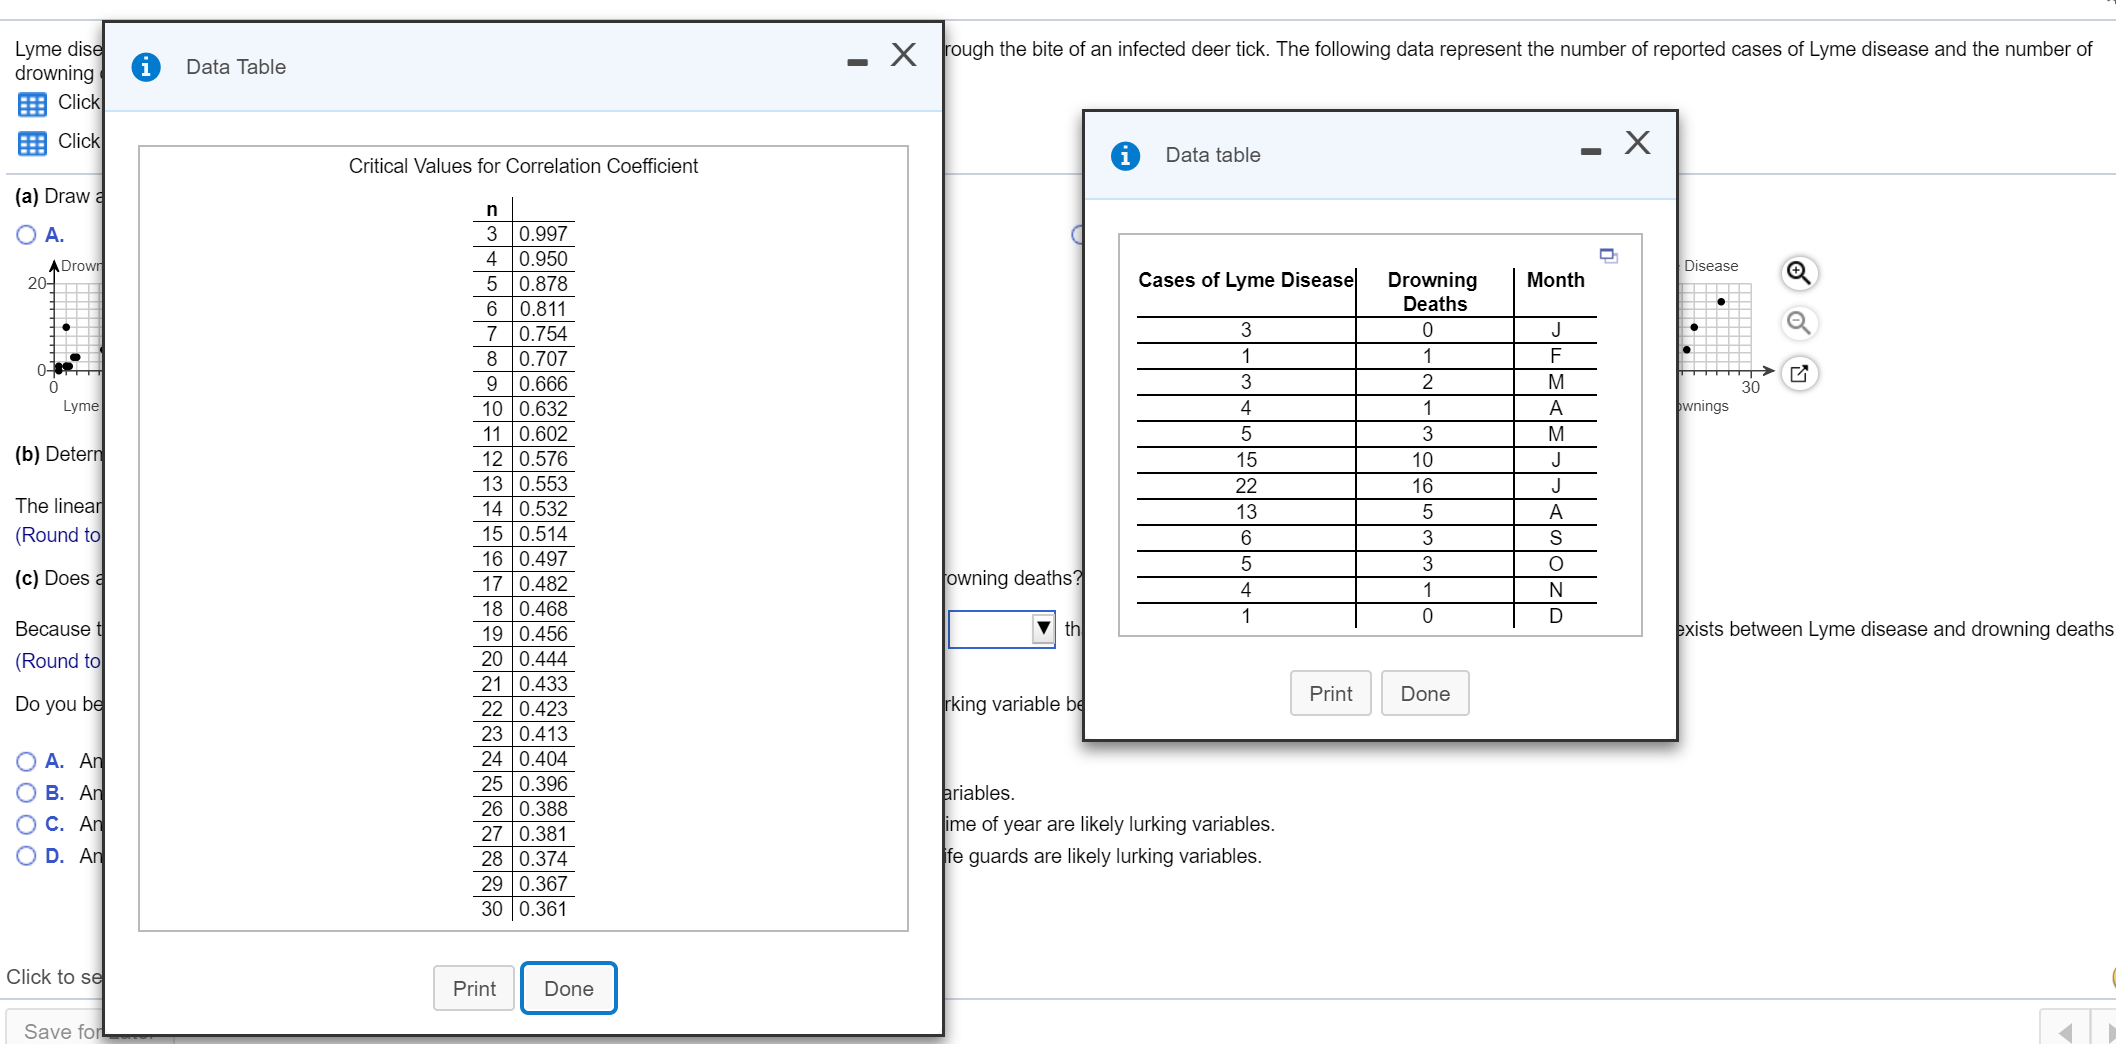Viewport: 2116px width, 1044px height.
Task: Print the Lyme Disease data table
Action: pos(1330,693)
